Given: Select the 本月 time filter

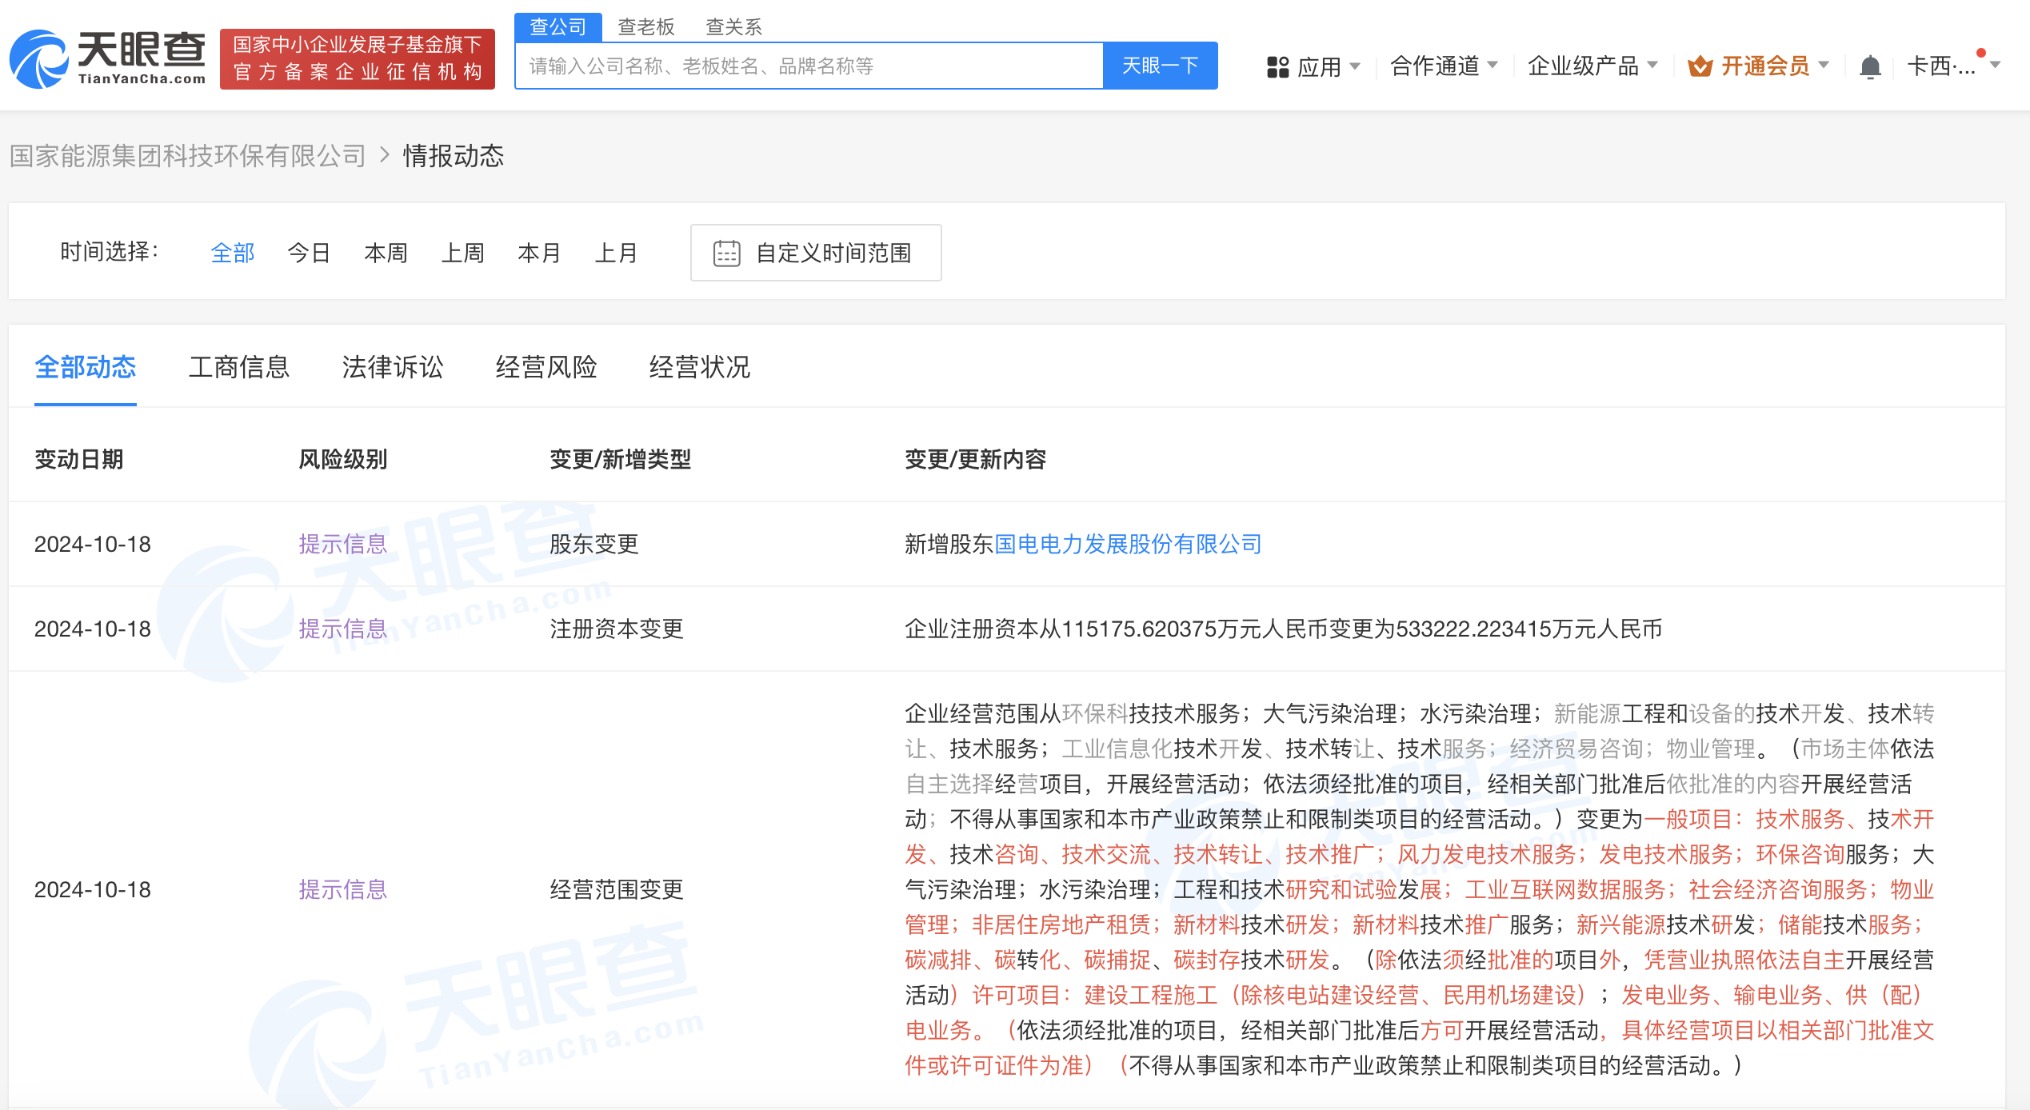Looking at the screenshot, I should pyautogui.click(x=539, y=253).
